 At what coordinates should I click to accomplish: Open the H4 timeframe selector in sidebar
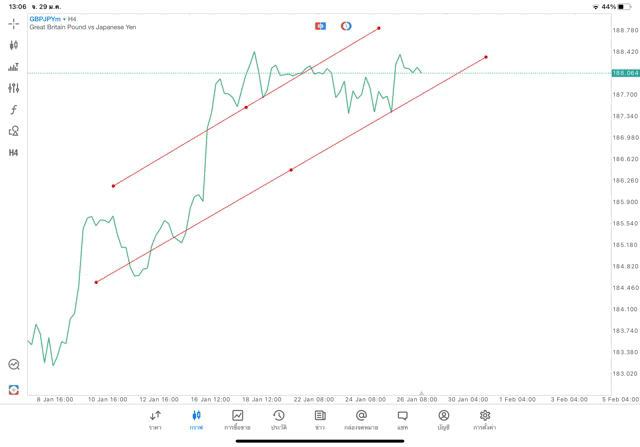click(14, 153)
